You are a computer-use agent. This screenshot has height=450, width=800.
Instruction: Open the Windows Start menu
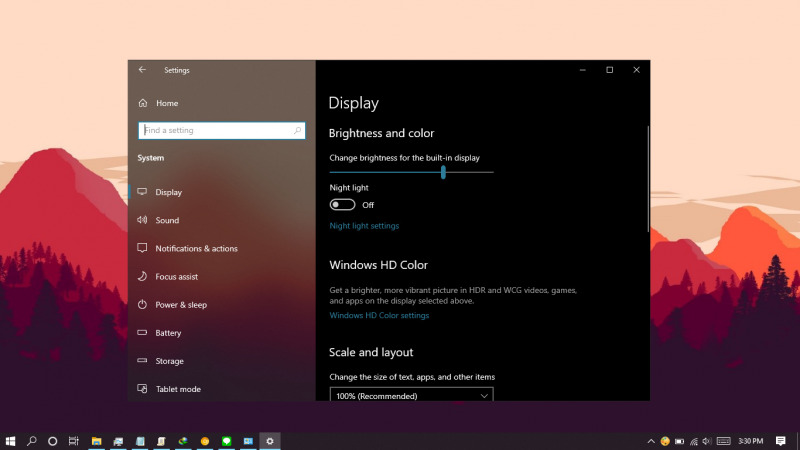tap(11, 440)
